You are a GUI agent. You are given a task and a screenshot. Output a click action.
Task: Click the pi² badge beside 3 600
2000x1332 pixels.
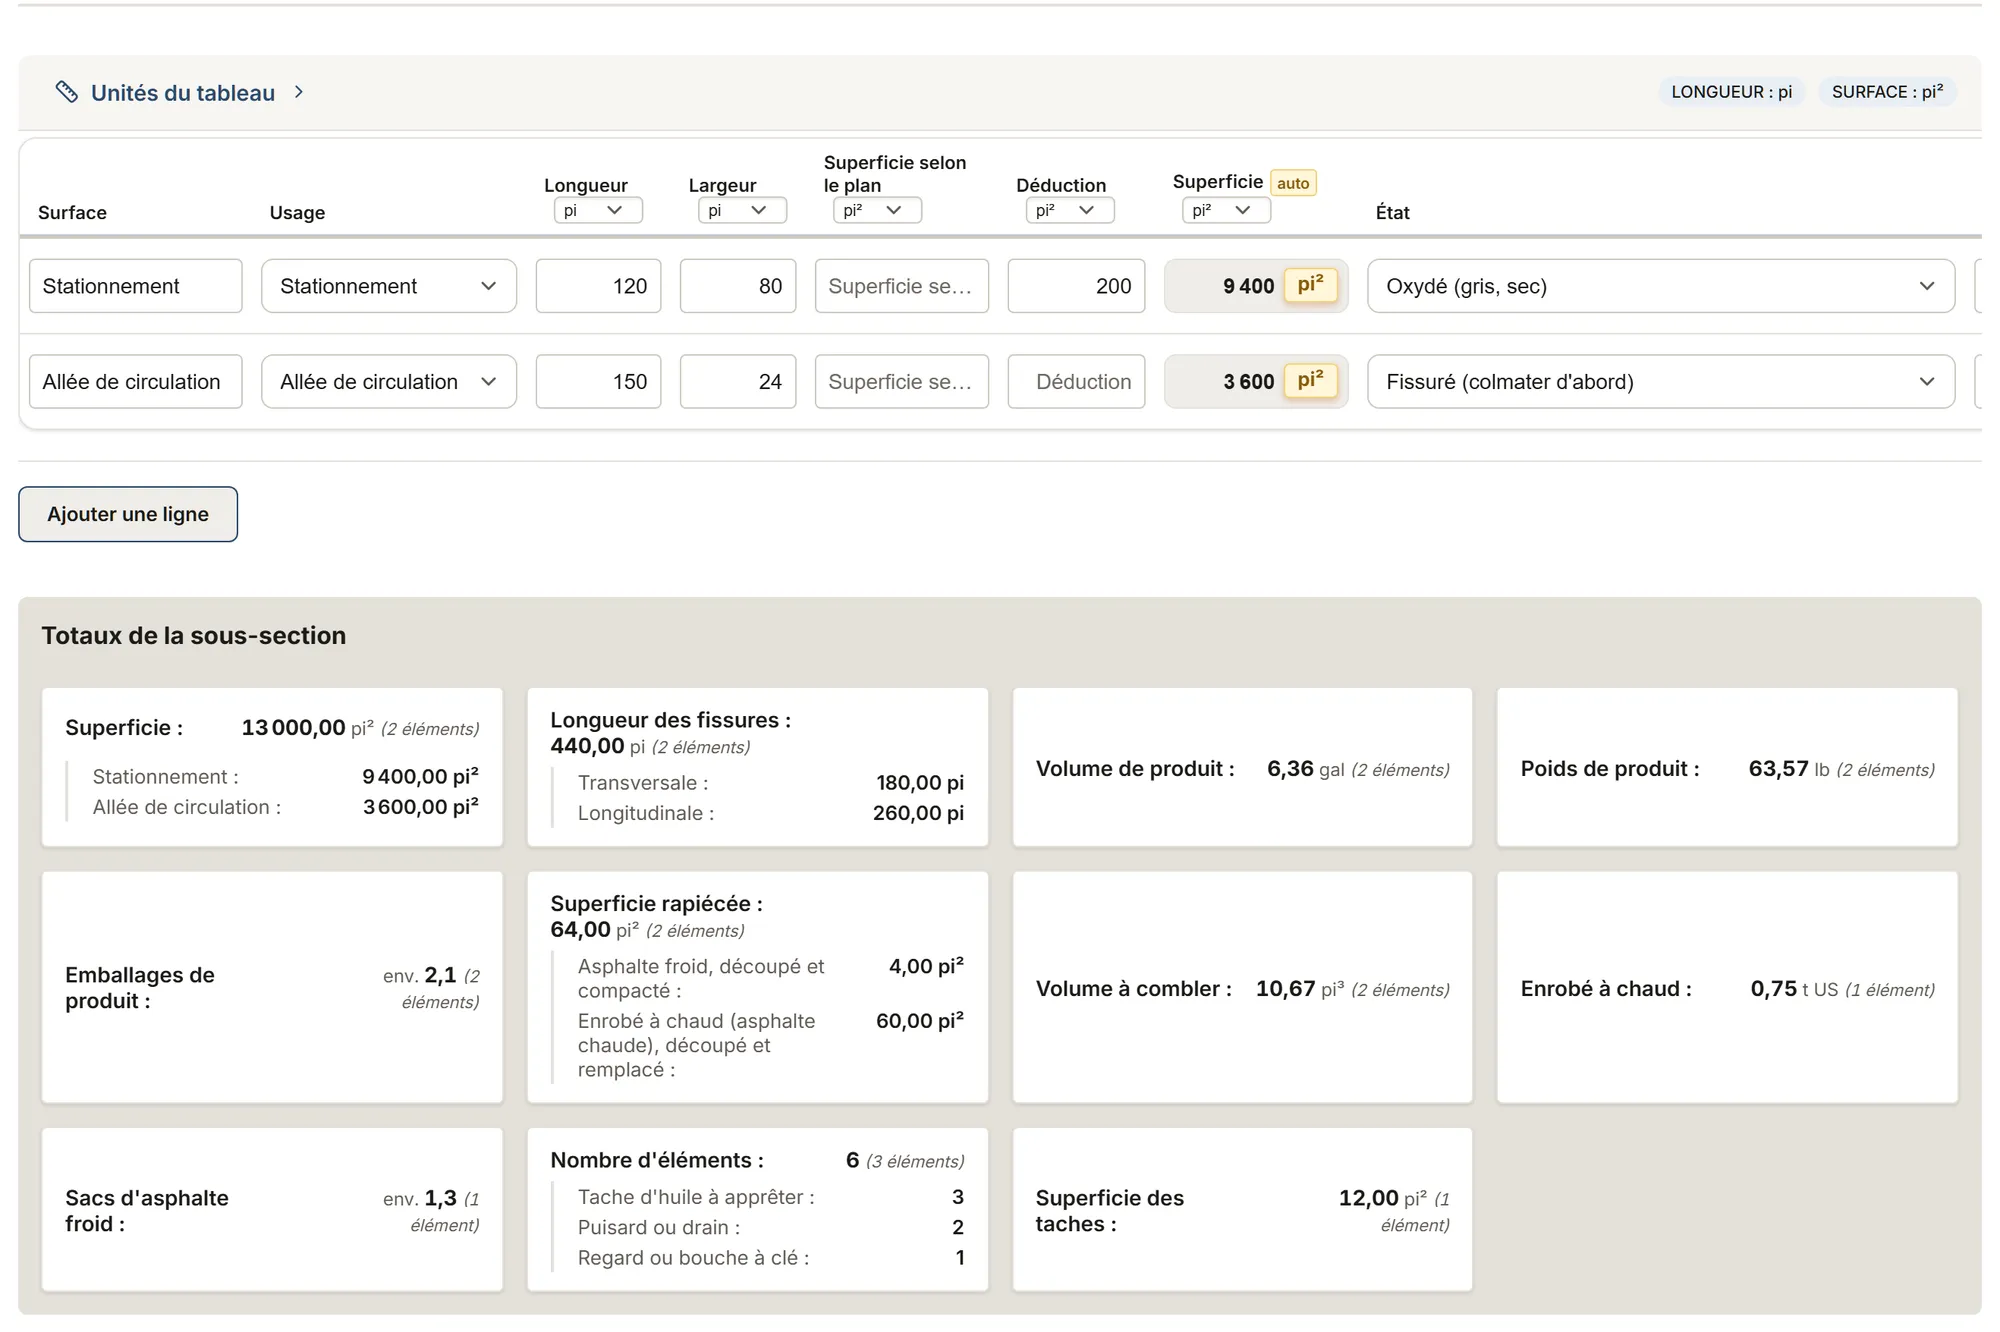click(x=1310, y=381)
